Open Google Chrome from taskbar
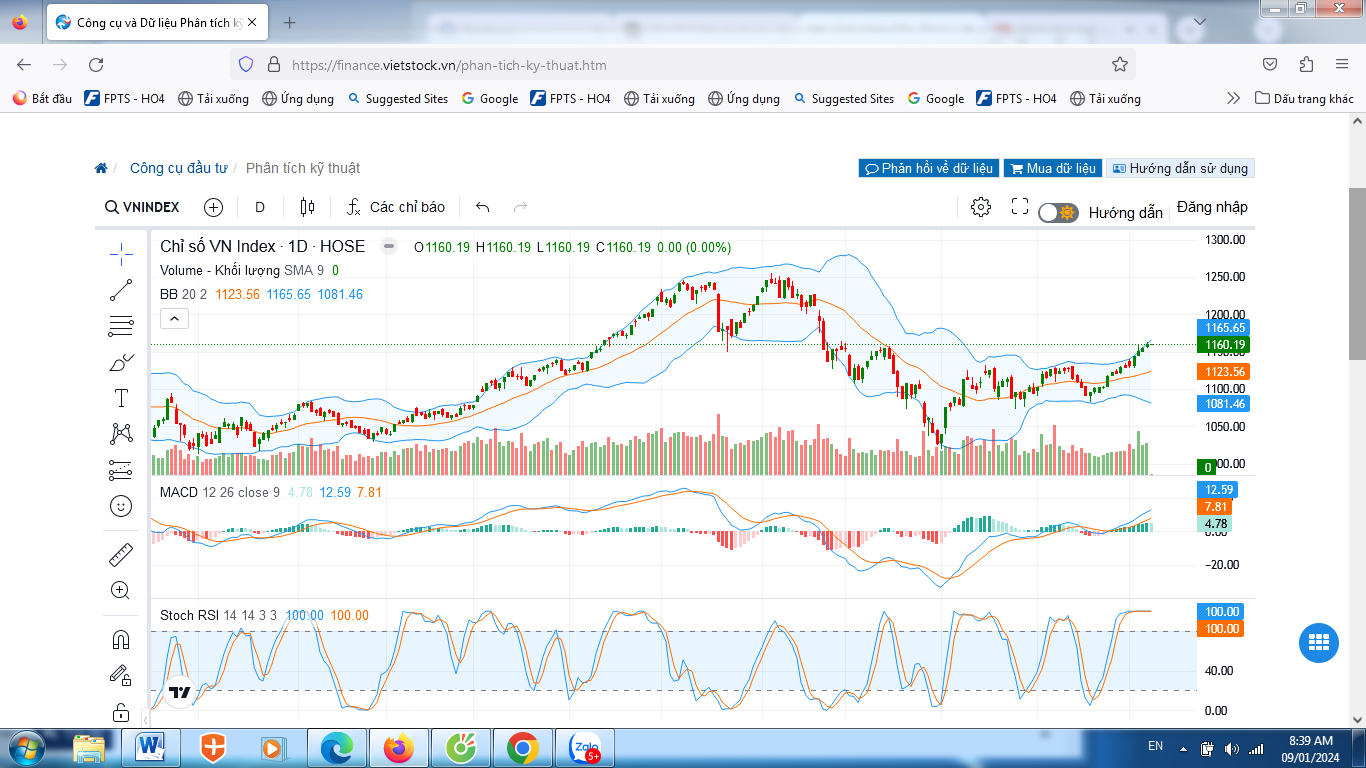 pos(522,748)
